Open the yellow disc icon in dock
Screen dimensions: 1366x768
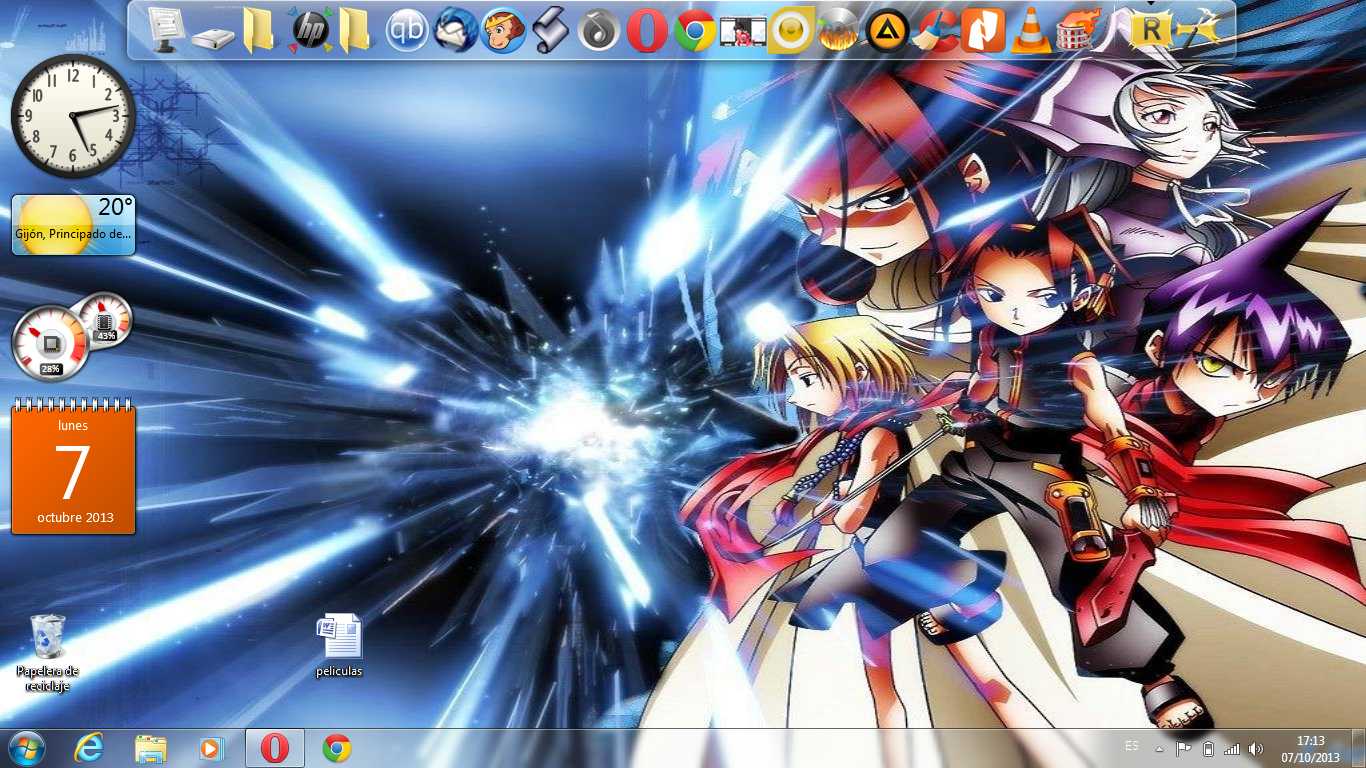791,31
